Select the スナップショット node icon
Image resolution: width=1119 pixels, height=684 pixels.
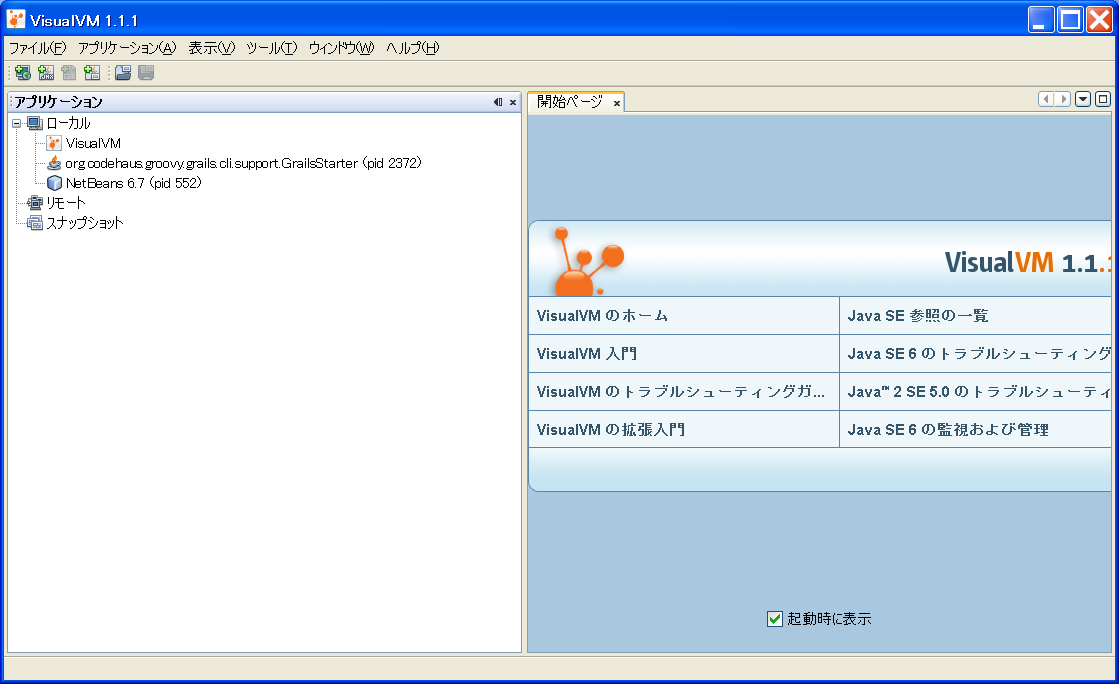(35, 223)
